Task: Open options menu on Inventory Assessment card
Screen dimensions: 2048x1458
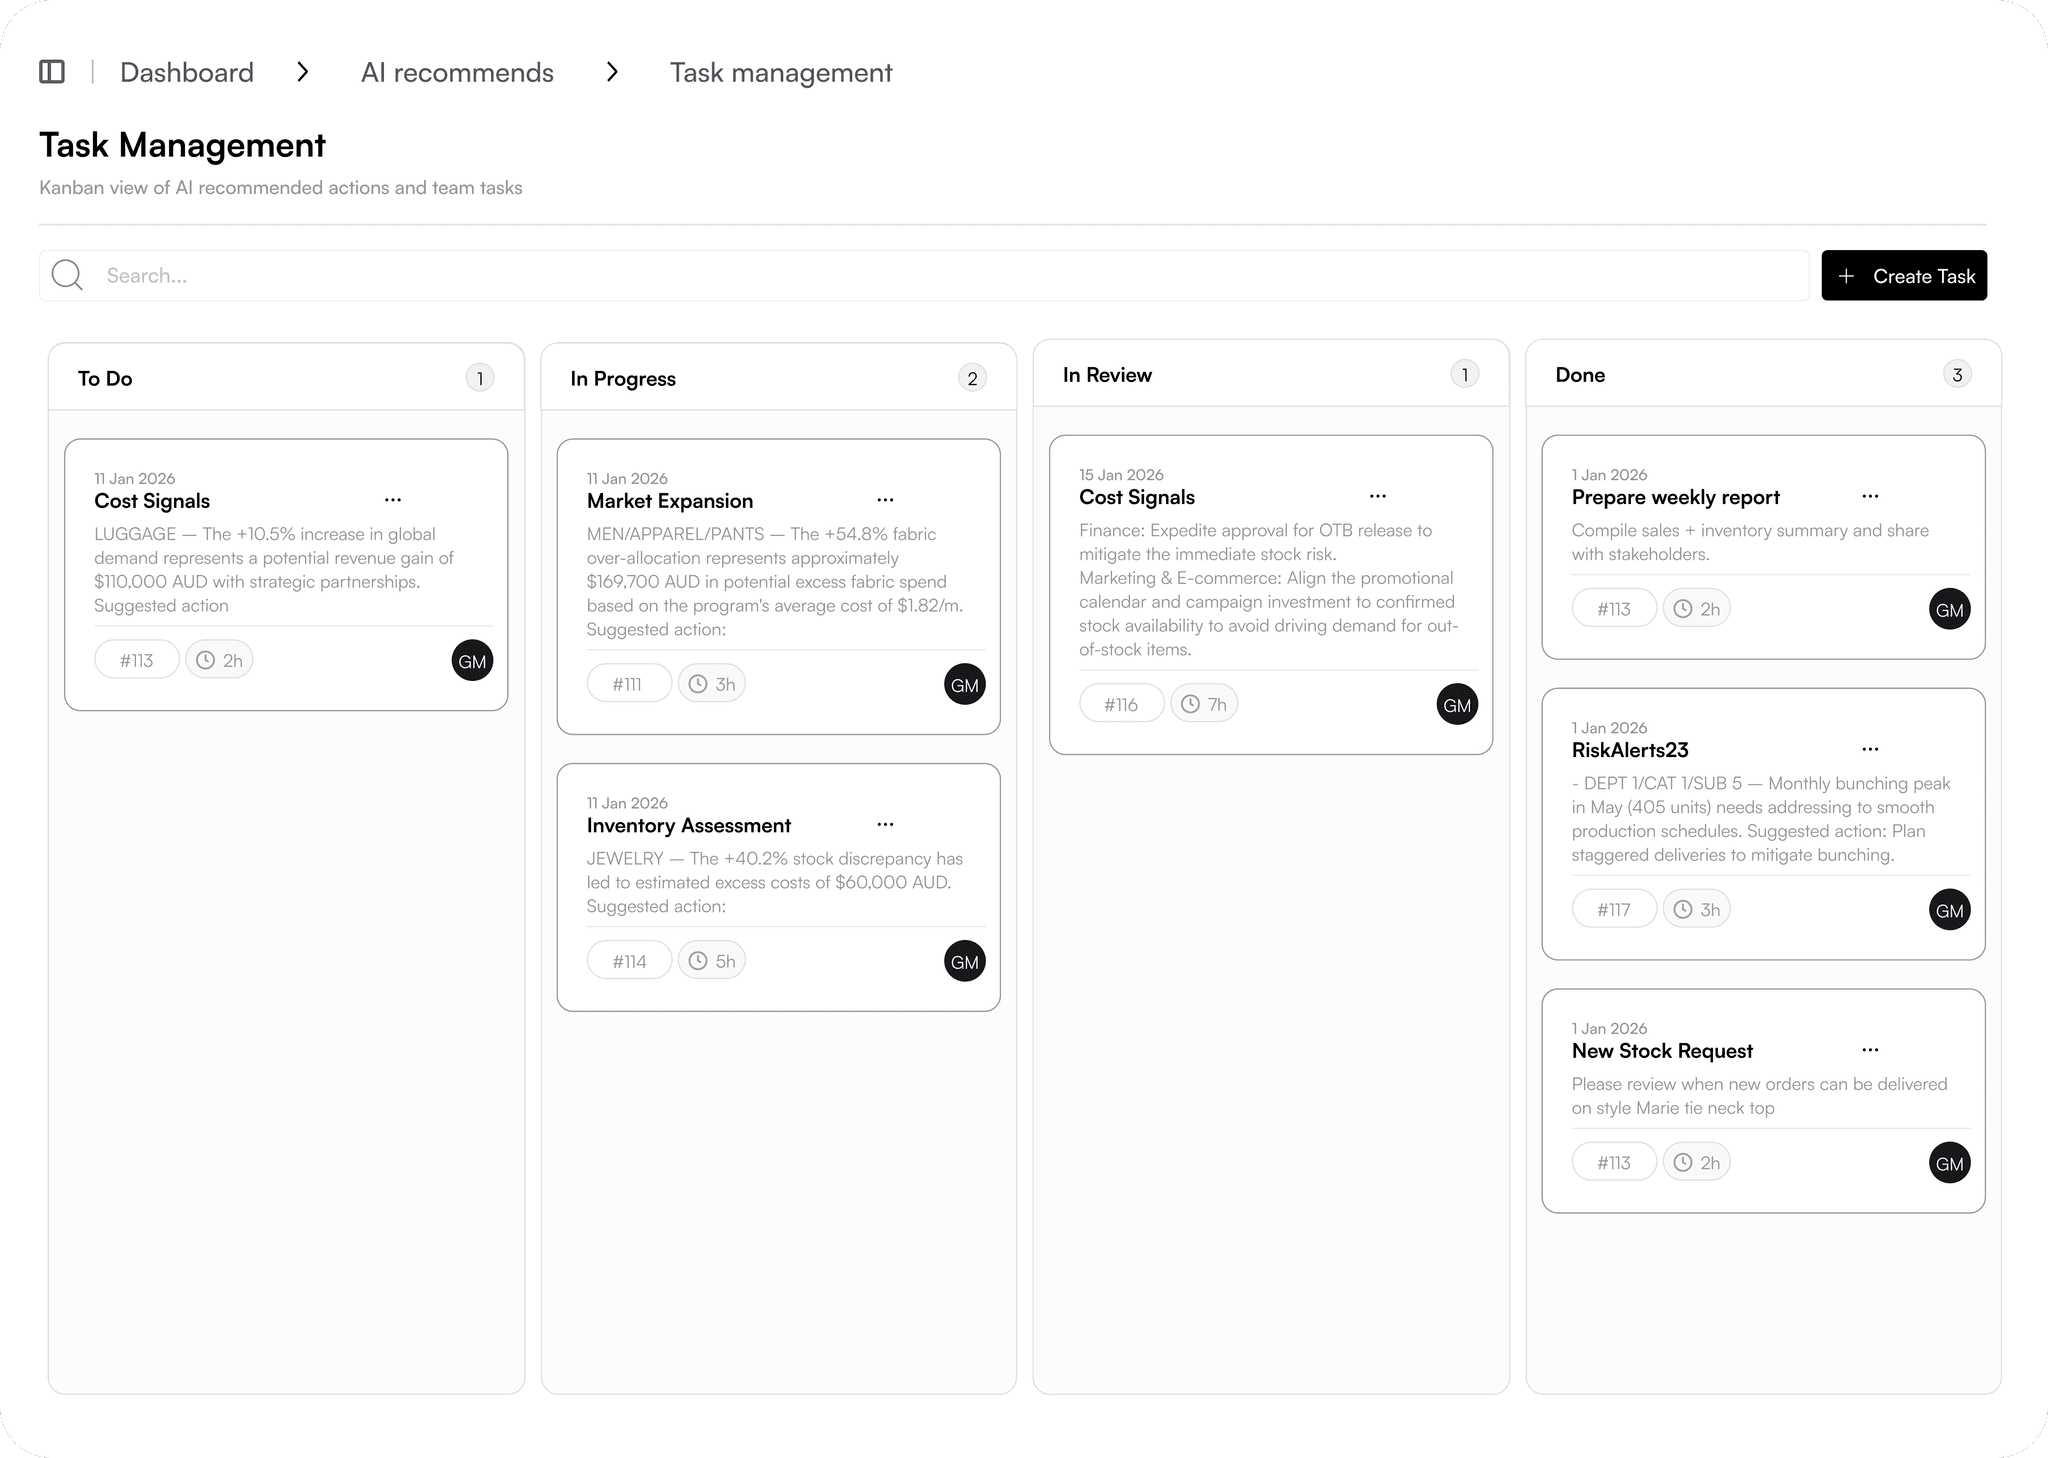Action: click(885, 825)
